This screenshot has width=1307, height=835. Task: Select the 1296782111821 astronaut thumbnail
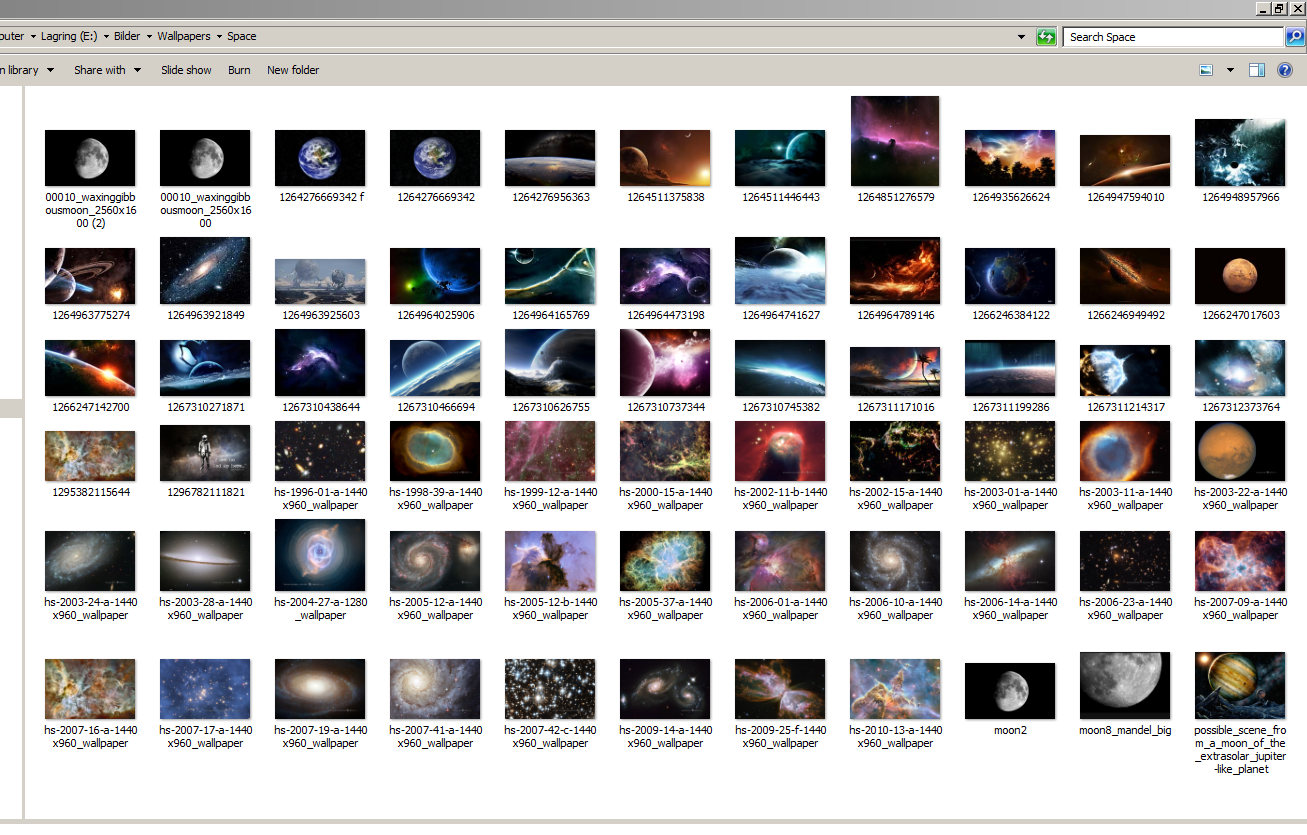point(205,453)
